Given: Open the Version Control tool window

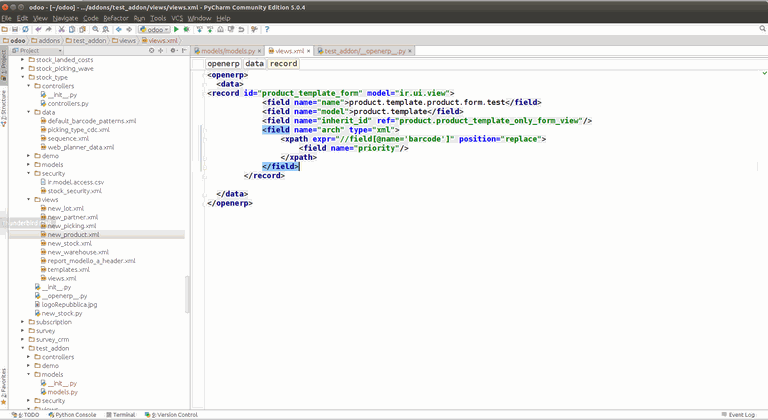Looking at the screenshot, I should click(x=171, y=415).
